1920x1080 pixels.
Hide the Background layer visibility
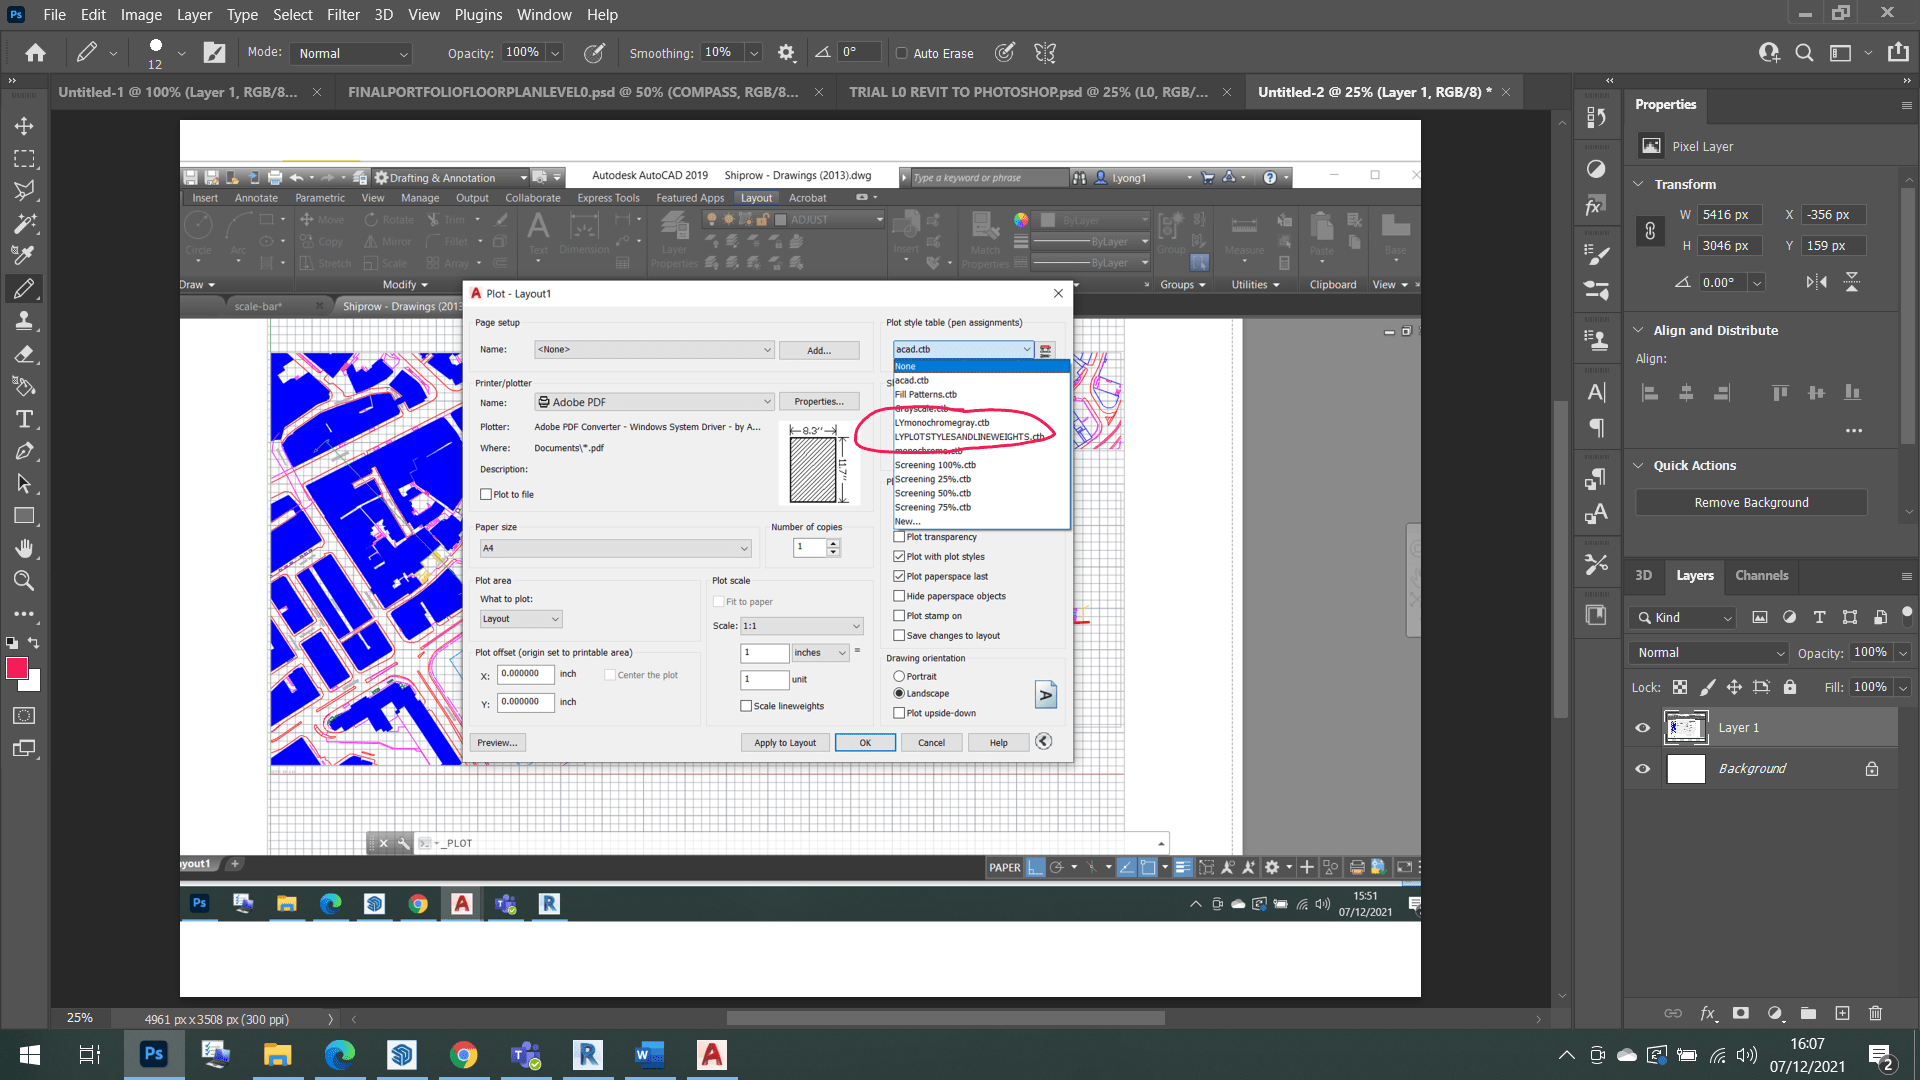pos(1642,769)
